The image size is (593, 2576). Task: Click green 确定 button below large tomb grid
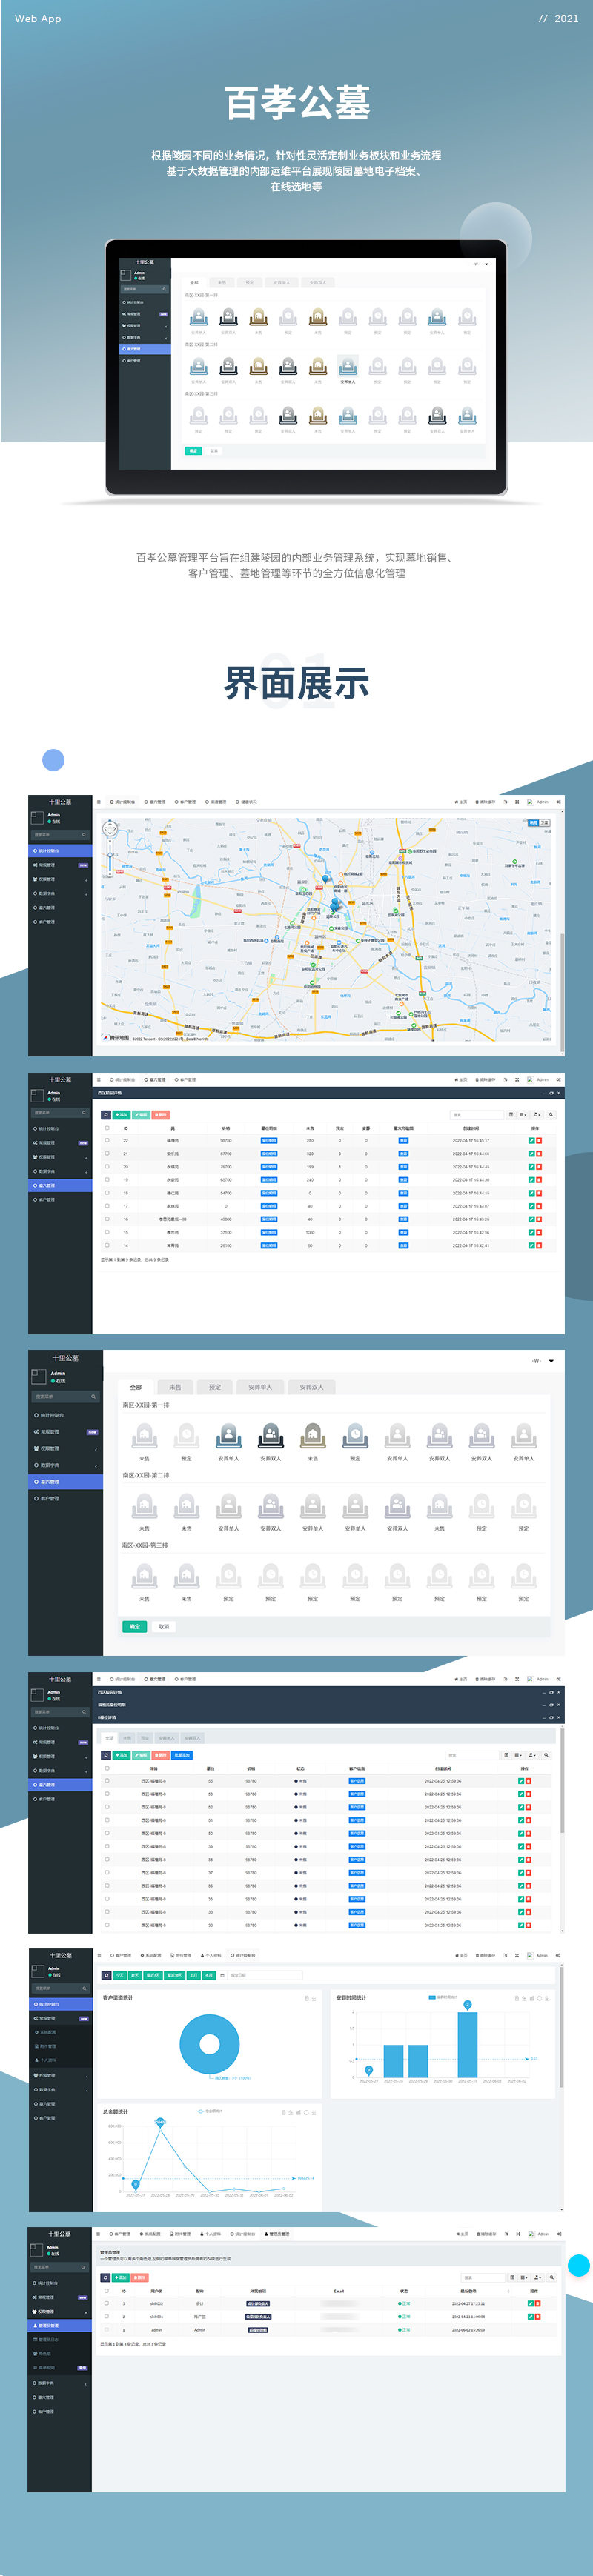click(134, 1626)
